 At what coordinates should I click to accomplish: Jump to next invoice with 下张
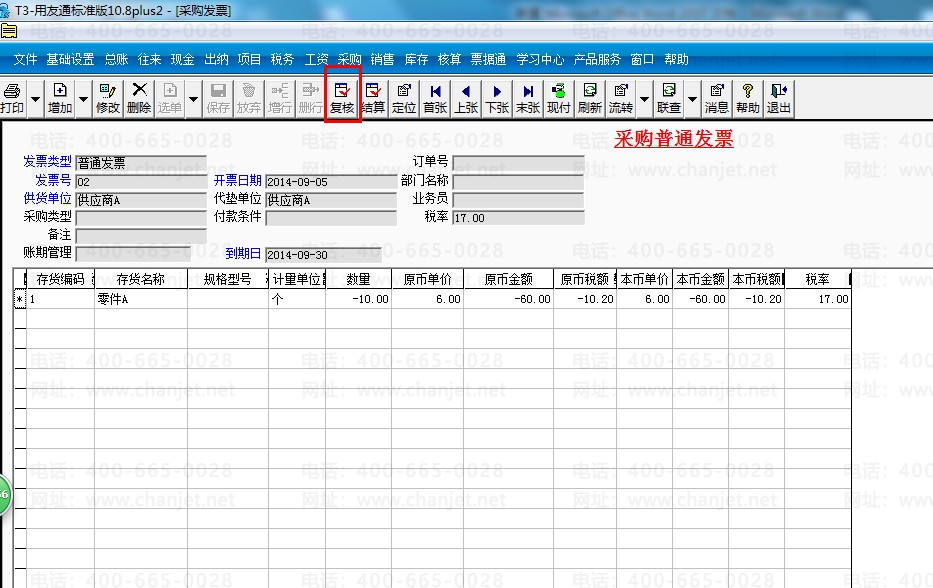(497, 98)
